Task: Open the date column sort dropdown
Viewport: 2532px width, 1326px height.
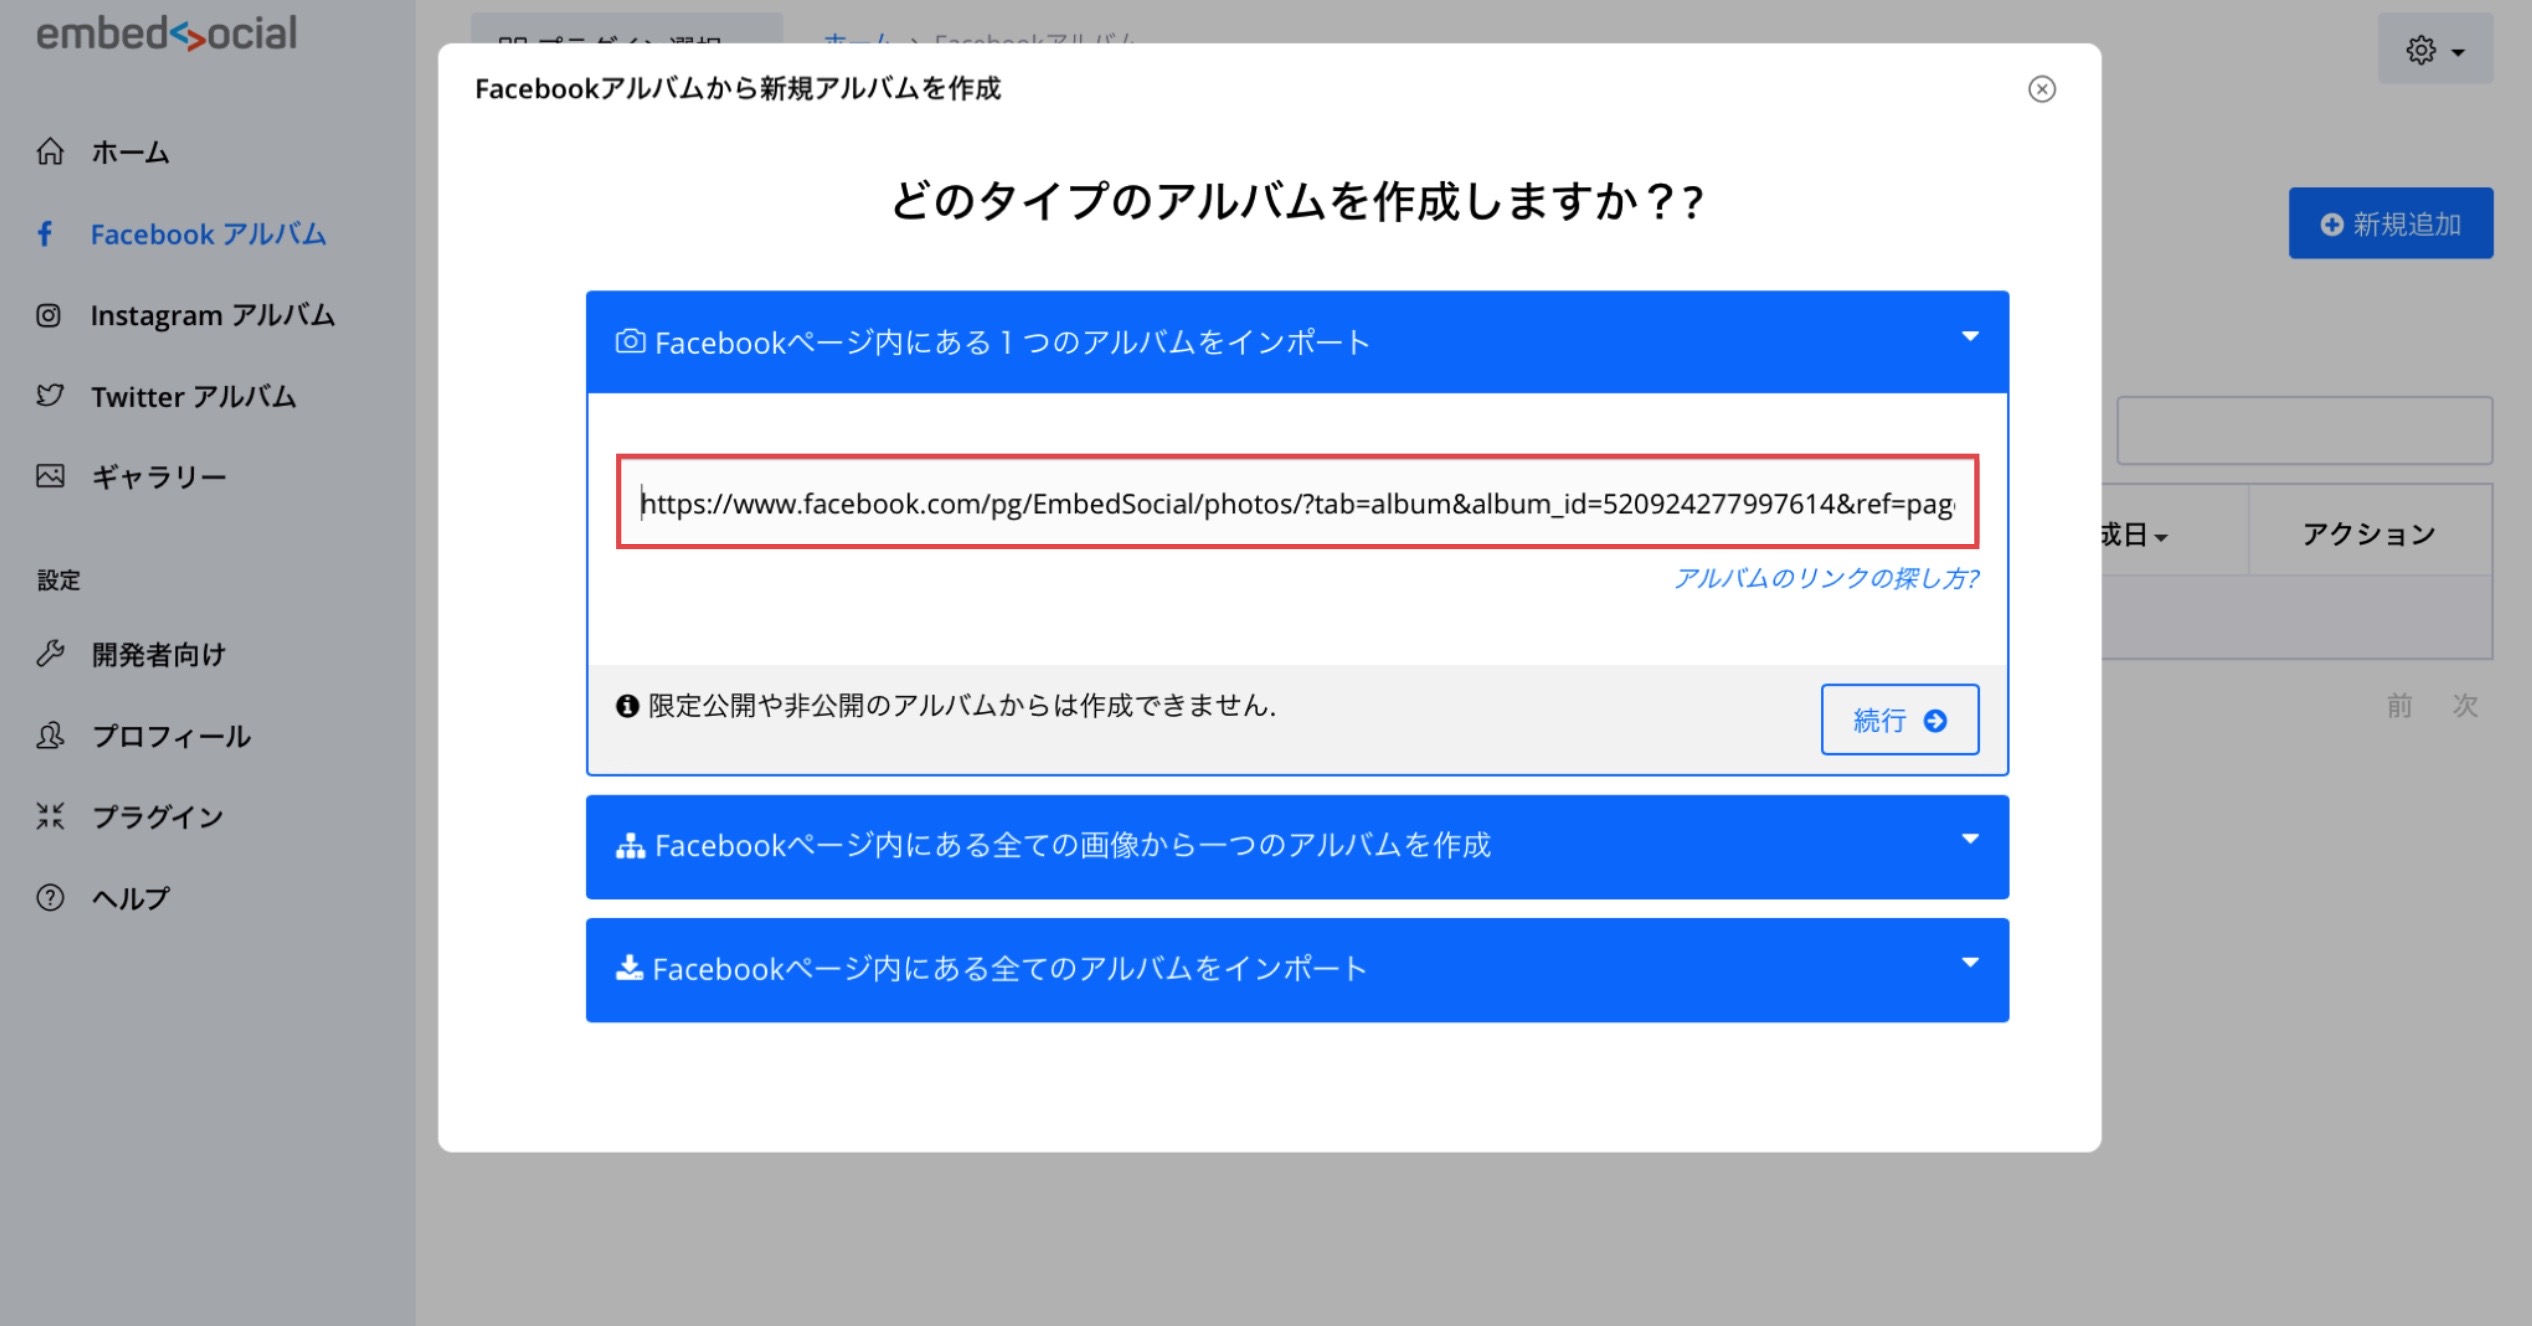Action: (x=2162, y=538)
